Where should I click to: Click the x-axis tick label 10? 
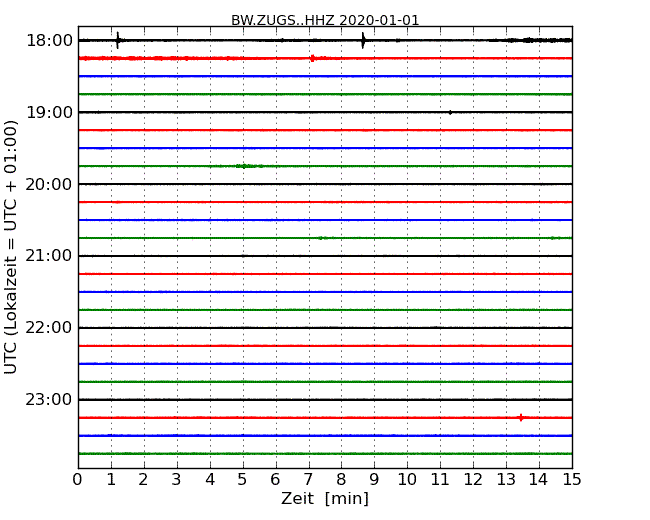(407, 480)
